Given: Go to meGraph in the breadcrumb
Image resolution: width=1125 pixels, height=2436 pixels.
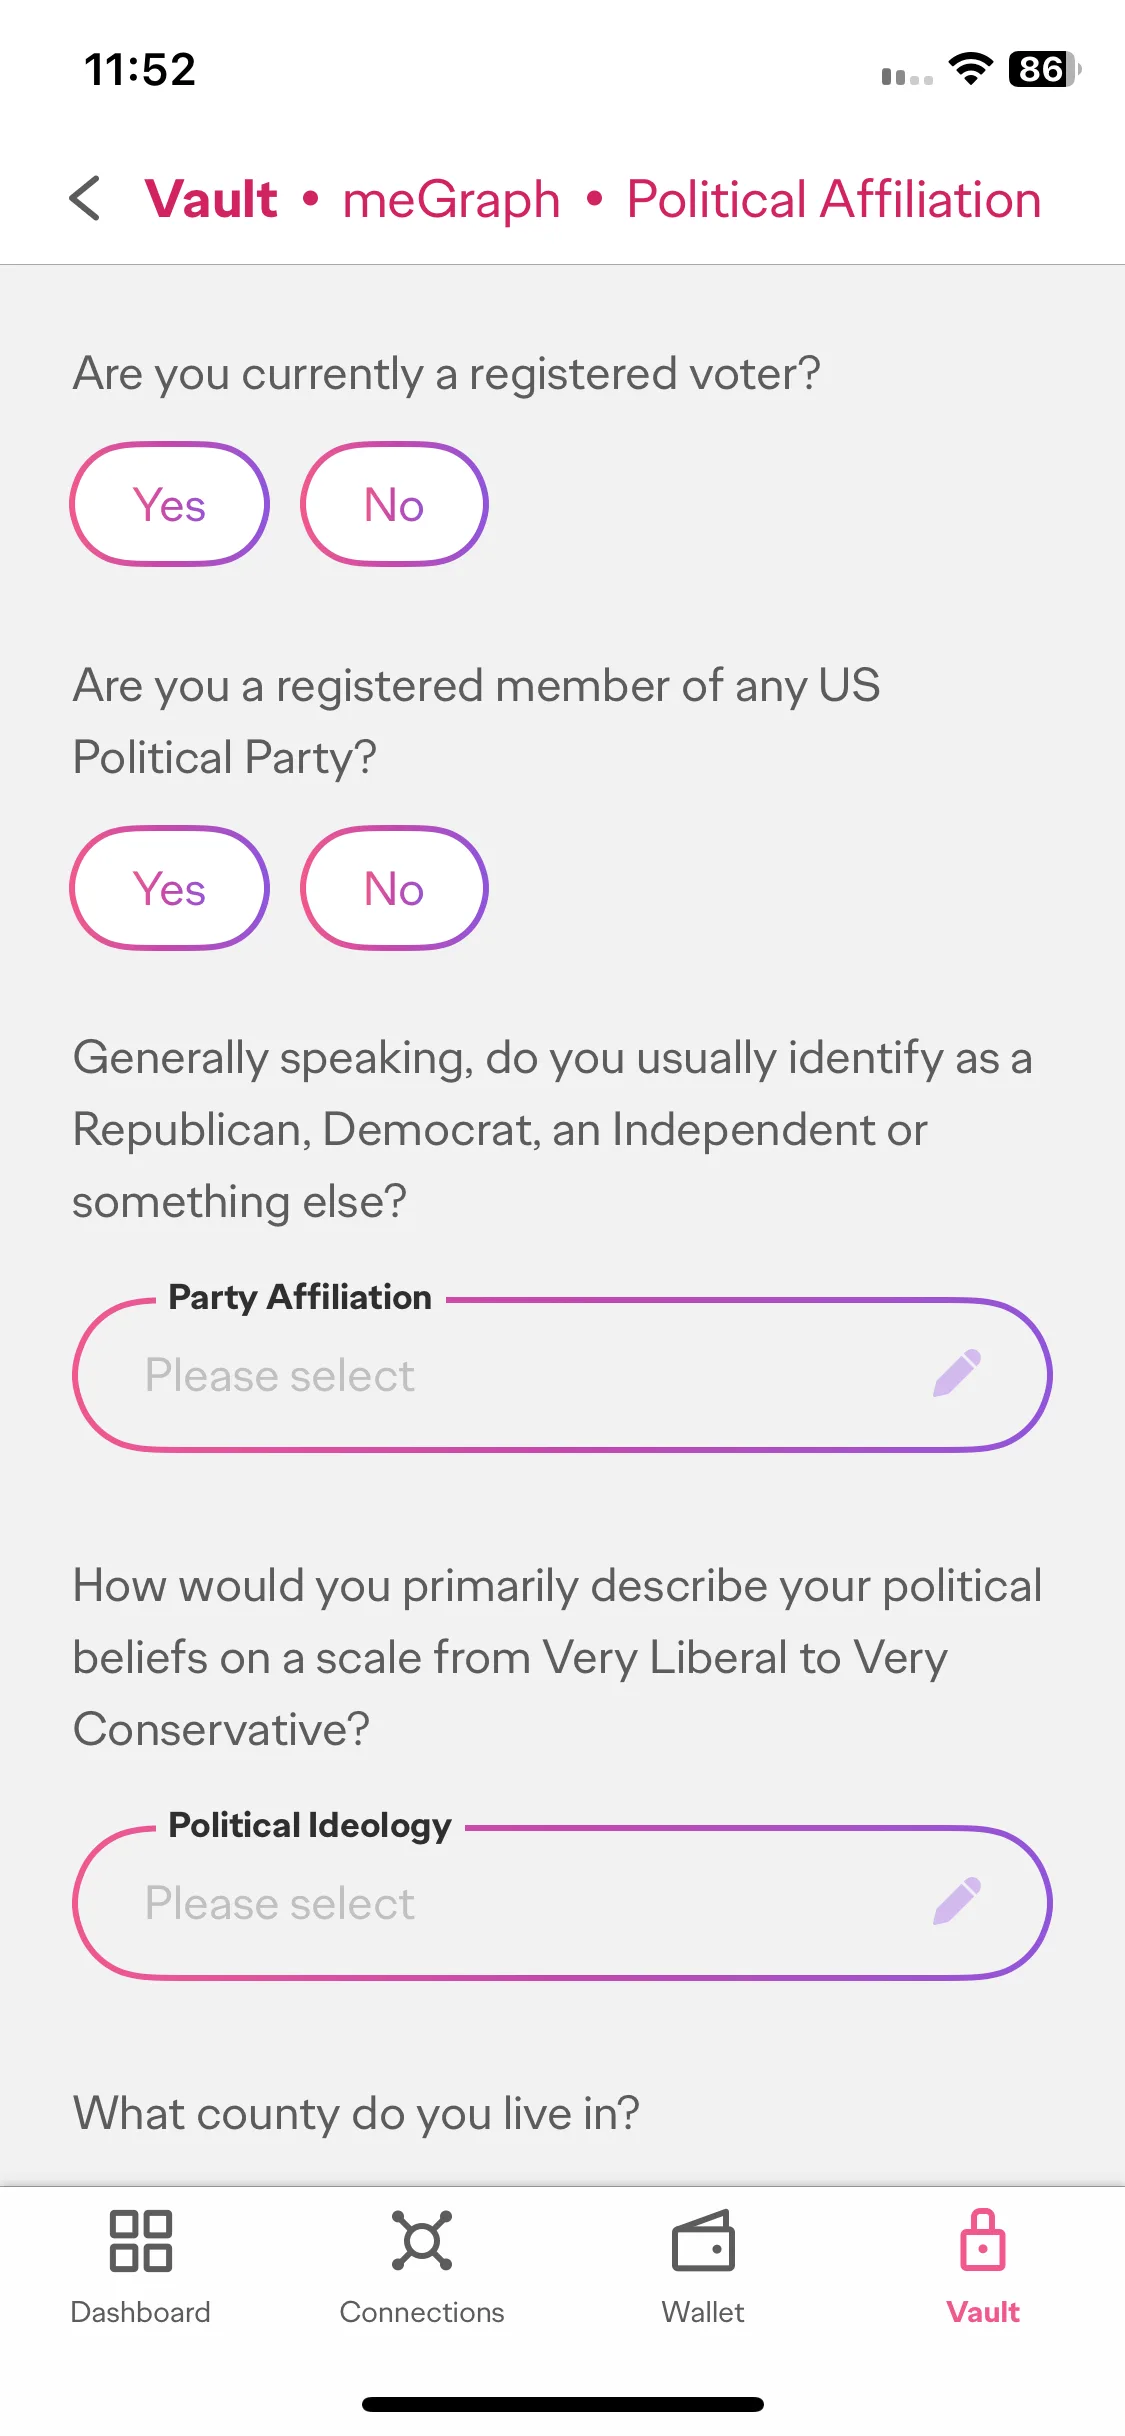Looking at the screenshot, I should (451, 199).
